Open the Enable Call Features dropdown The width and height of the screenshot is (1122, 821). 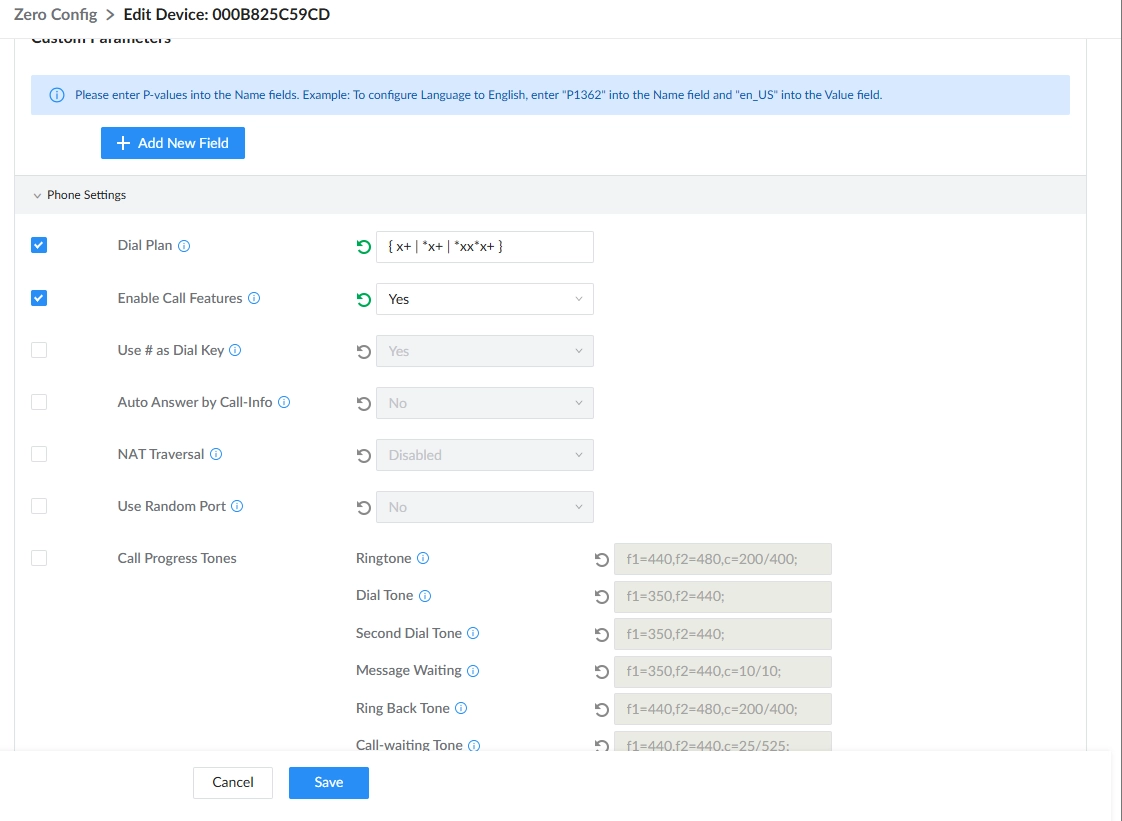pos(484,299)
